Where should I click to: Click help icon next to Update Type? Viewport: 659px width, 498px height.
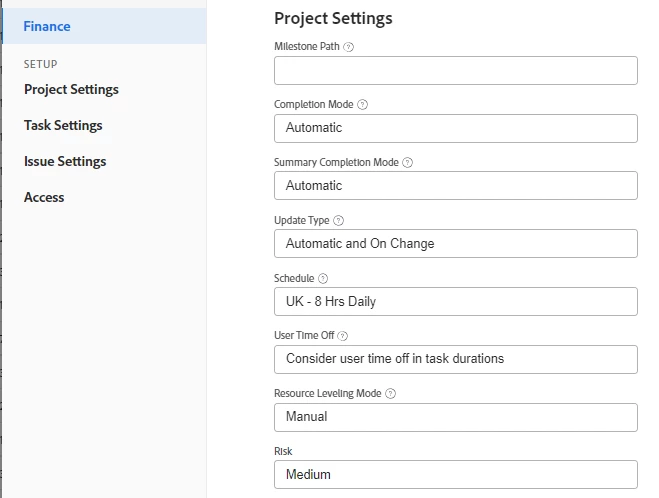click(x=338, y=221)
